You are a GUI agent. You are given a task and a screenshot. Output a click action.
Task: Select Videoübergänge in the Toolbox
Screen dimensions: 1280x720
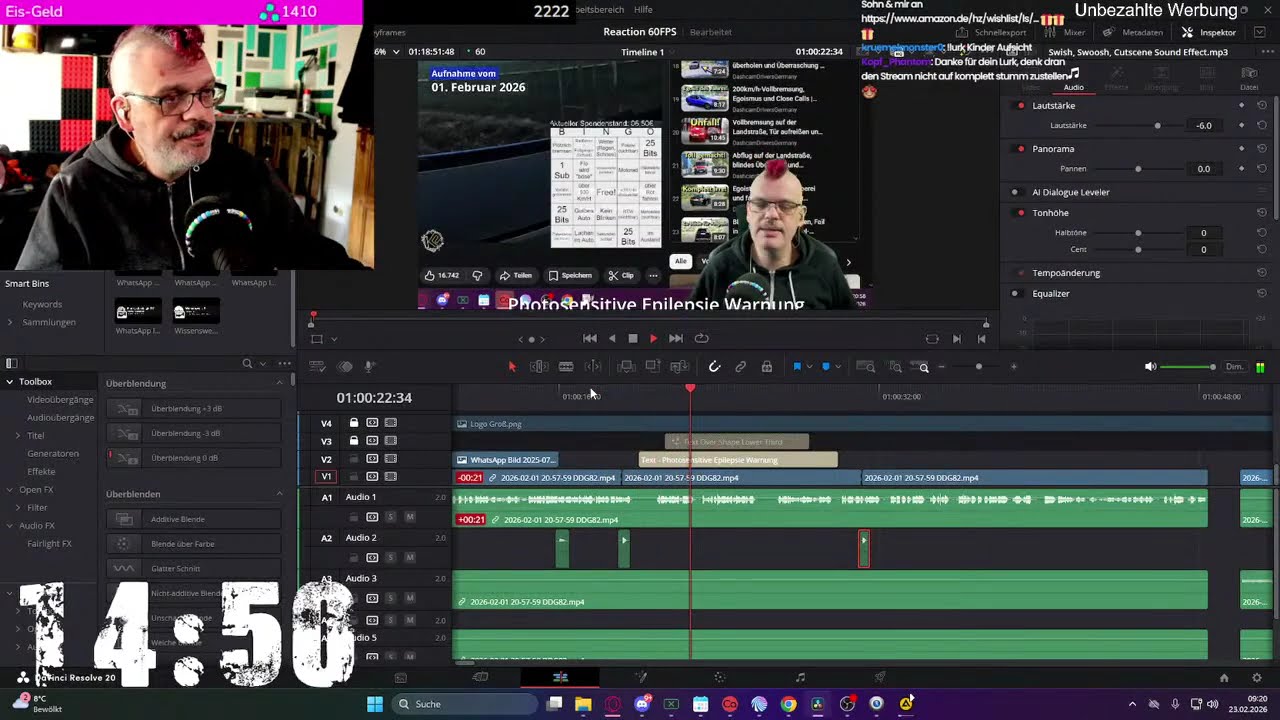pos(60,400)
